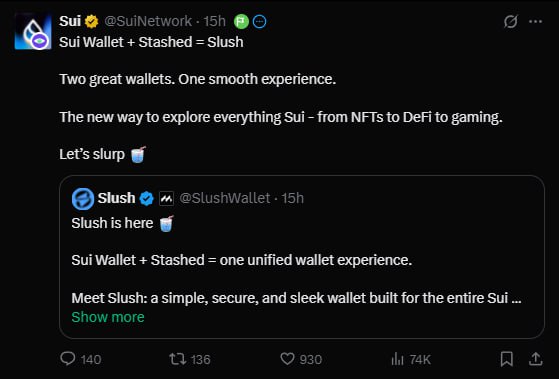Screen dimensions: 559x379
Task: Bookmark this post
Action: point(507,359)
